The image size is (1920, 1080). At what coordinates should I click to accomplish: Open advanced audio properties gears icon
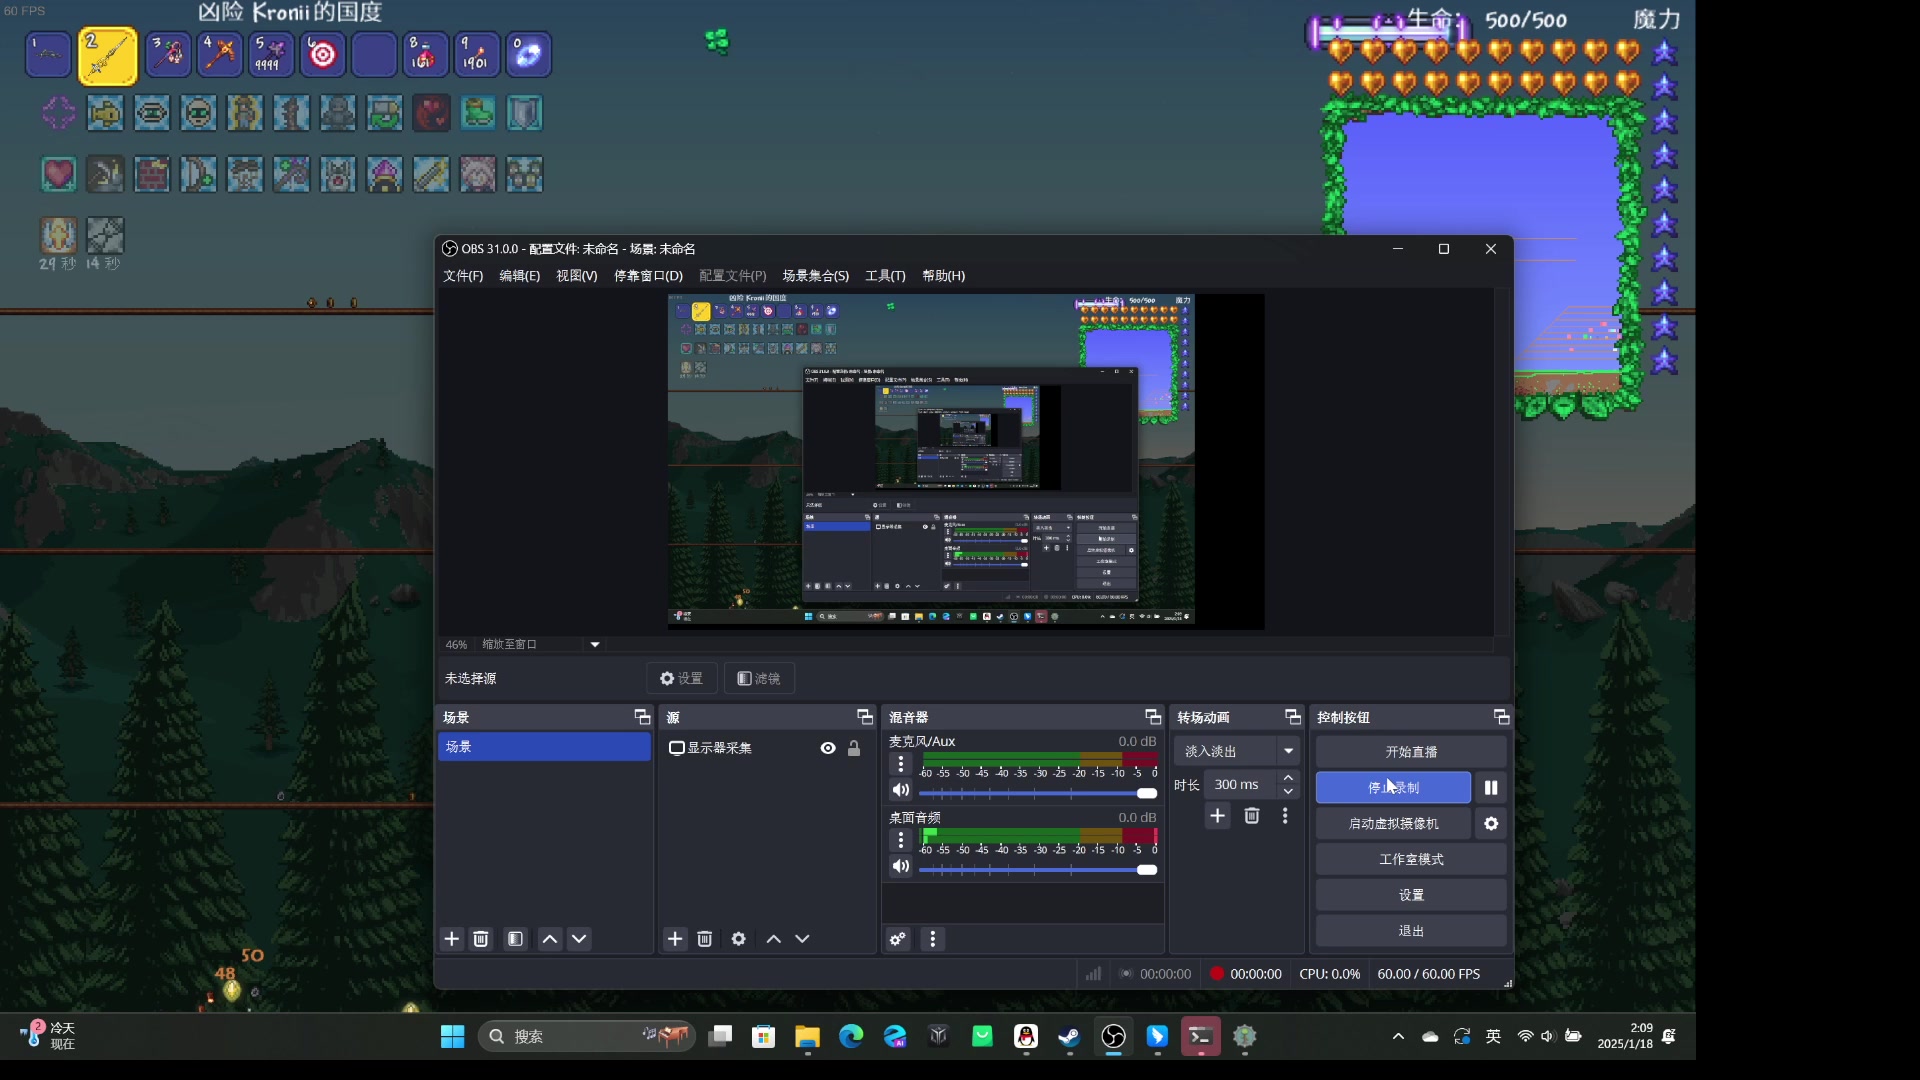(x=898, y=939)
